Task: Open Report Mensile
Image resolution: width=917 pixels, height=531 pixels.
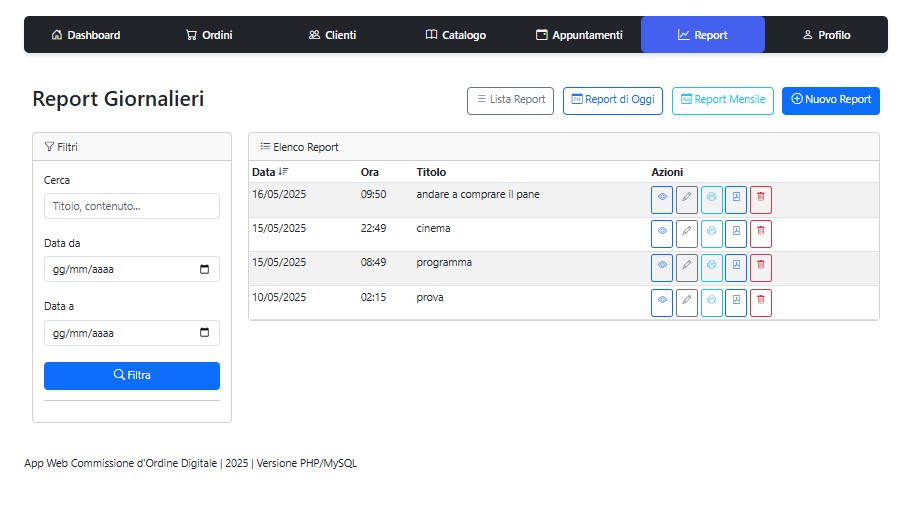Action: tap(722, 100)
